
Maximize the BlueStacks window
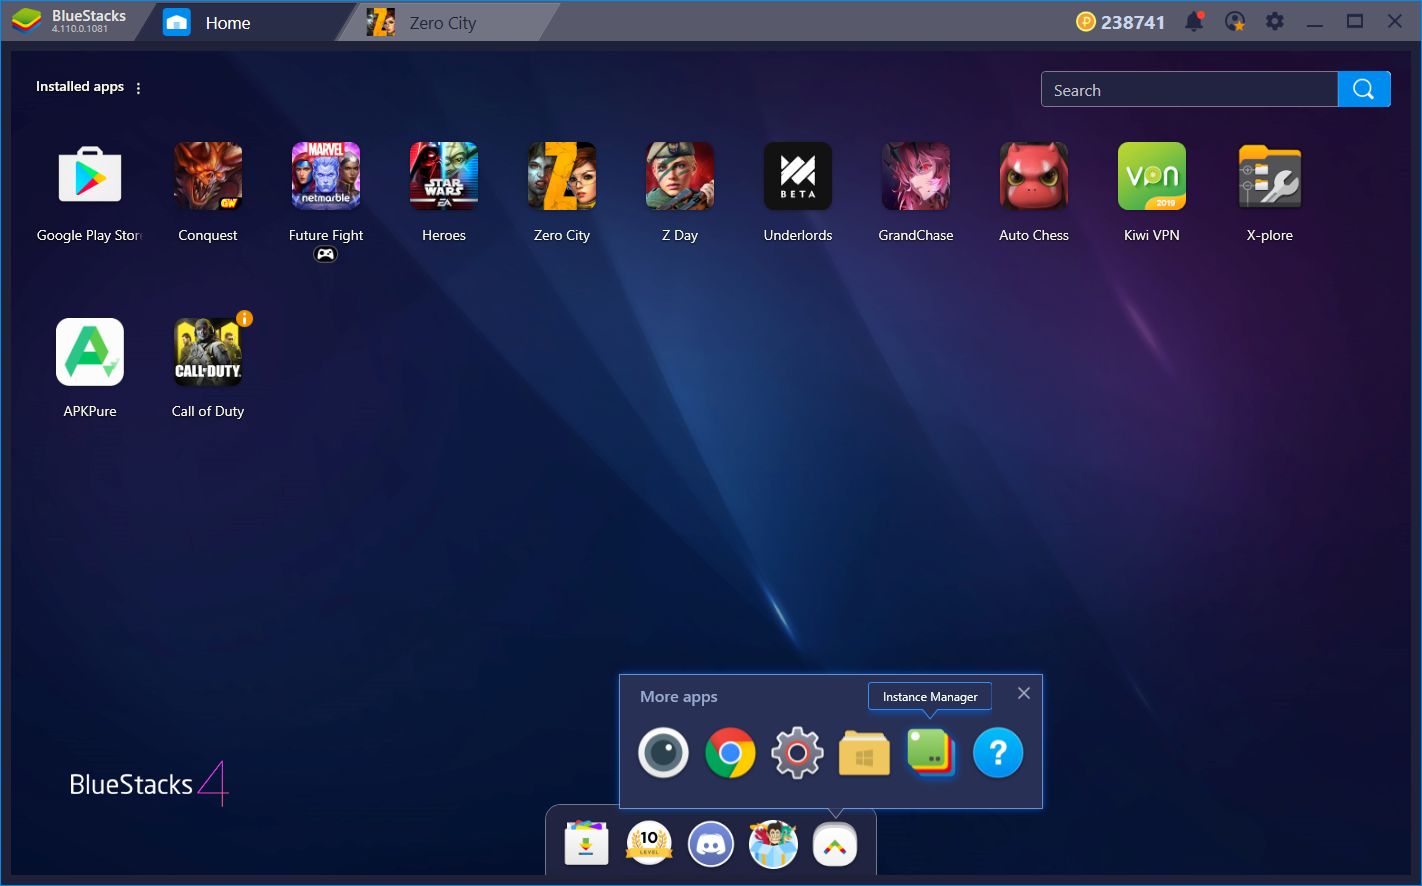point(1355,21)
